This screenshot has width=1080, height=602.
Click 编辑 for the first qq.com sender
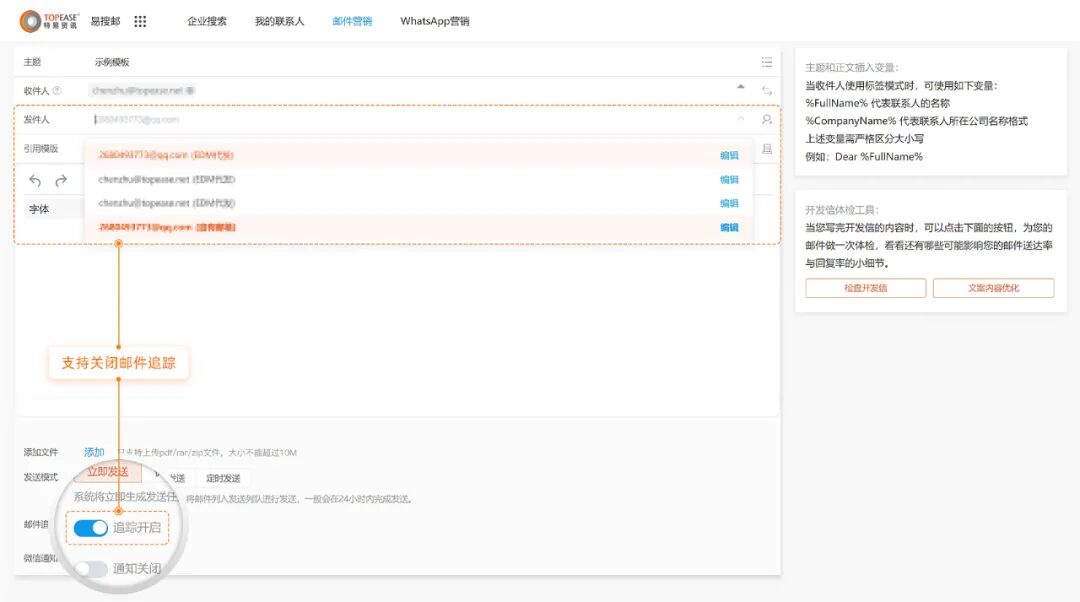coord(729,156)
